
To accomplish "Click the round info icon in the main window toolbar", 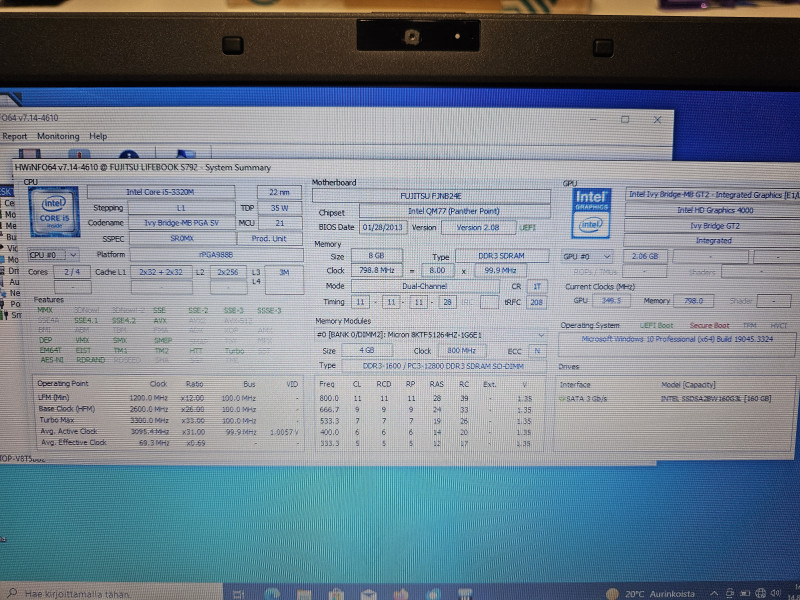I will pyautogui.click(x=129, y=155).
